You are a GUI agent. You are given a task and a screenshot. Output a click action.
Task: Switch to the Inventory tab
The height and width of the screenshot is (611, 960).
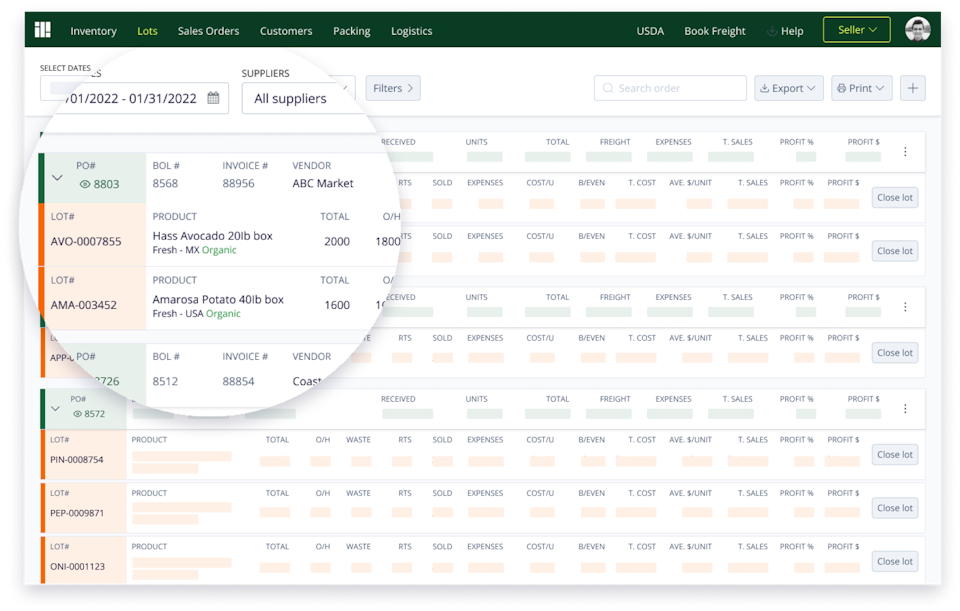click(93, 31)
